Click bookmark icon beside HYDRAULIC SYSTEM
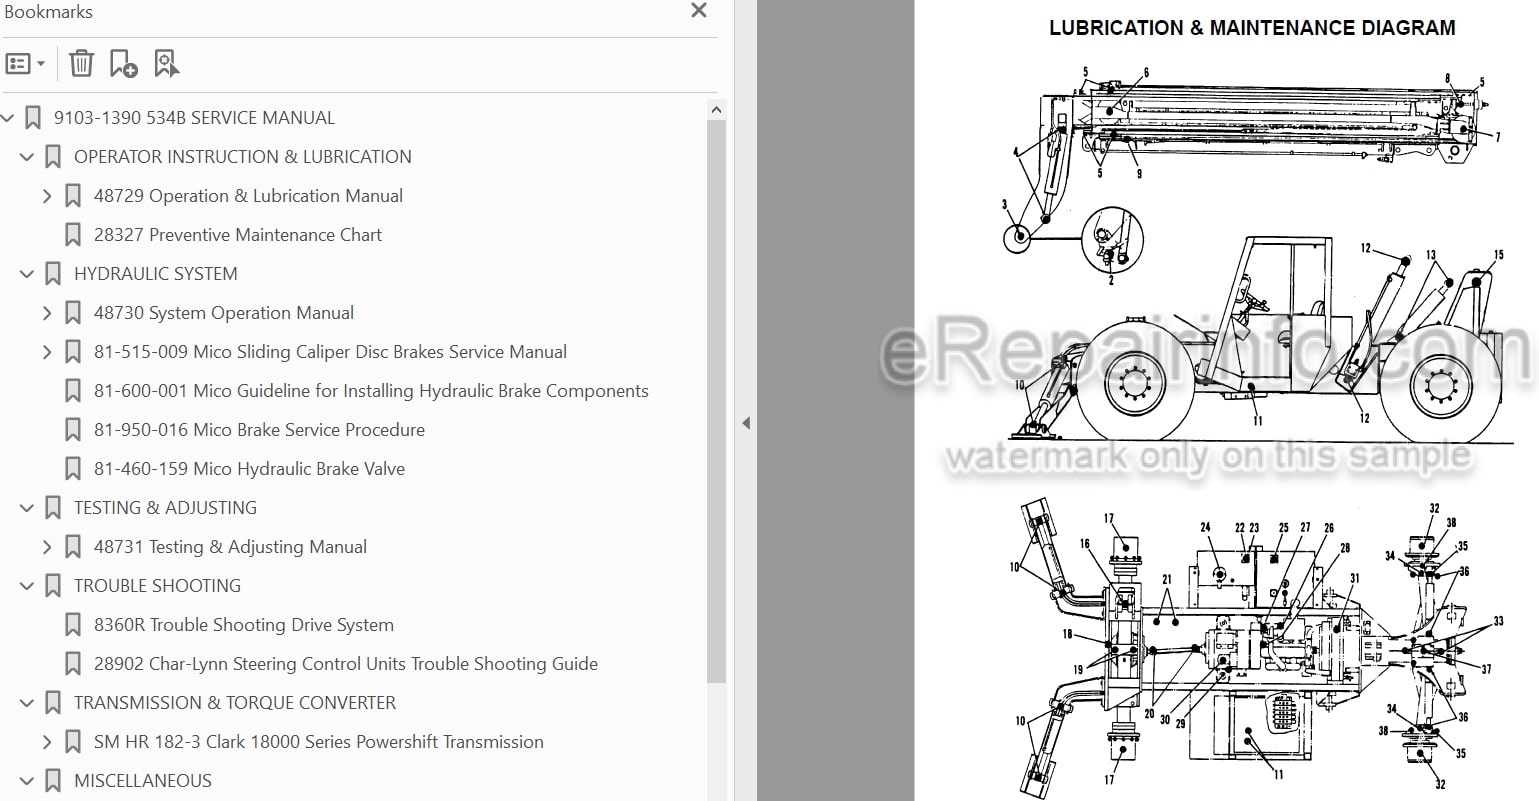 click(x=53, y=274)
